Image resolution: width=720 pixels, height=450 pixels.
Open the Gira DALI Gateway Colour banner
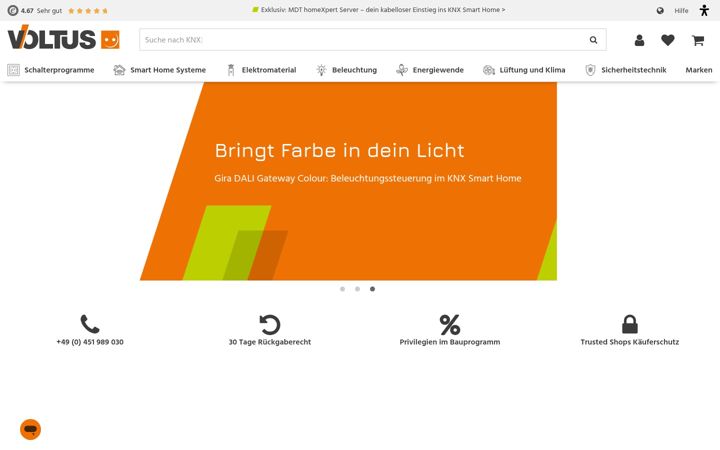349,181
